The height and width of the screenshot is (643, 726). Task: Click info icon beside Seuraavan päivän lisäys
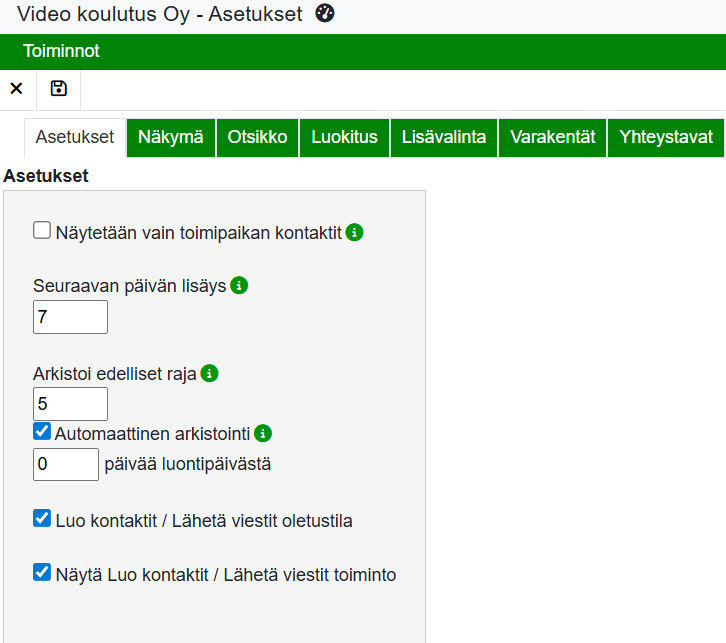tap(239, 285)
